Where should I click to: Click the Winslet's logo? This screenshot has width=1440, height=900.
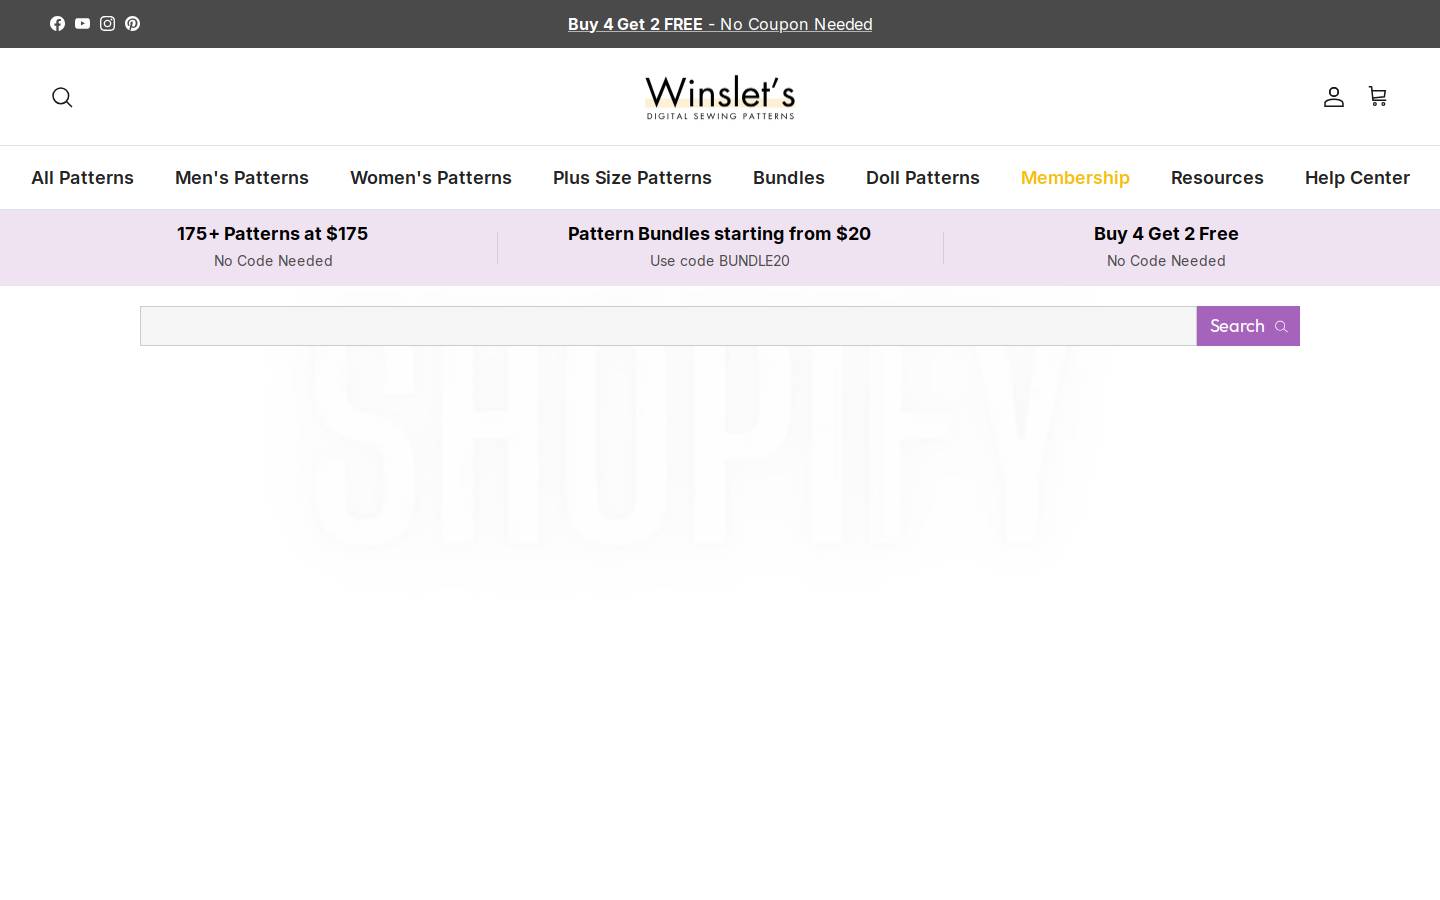point(720,97)
